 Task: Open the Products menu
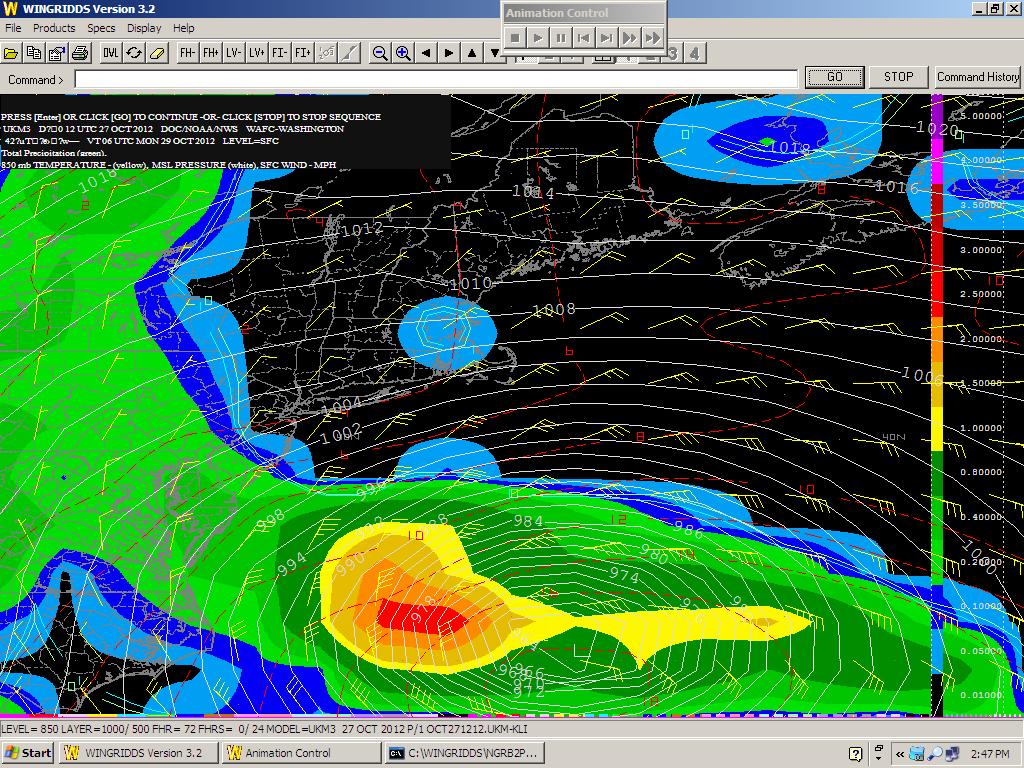click(54, 28)
